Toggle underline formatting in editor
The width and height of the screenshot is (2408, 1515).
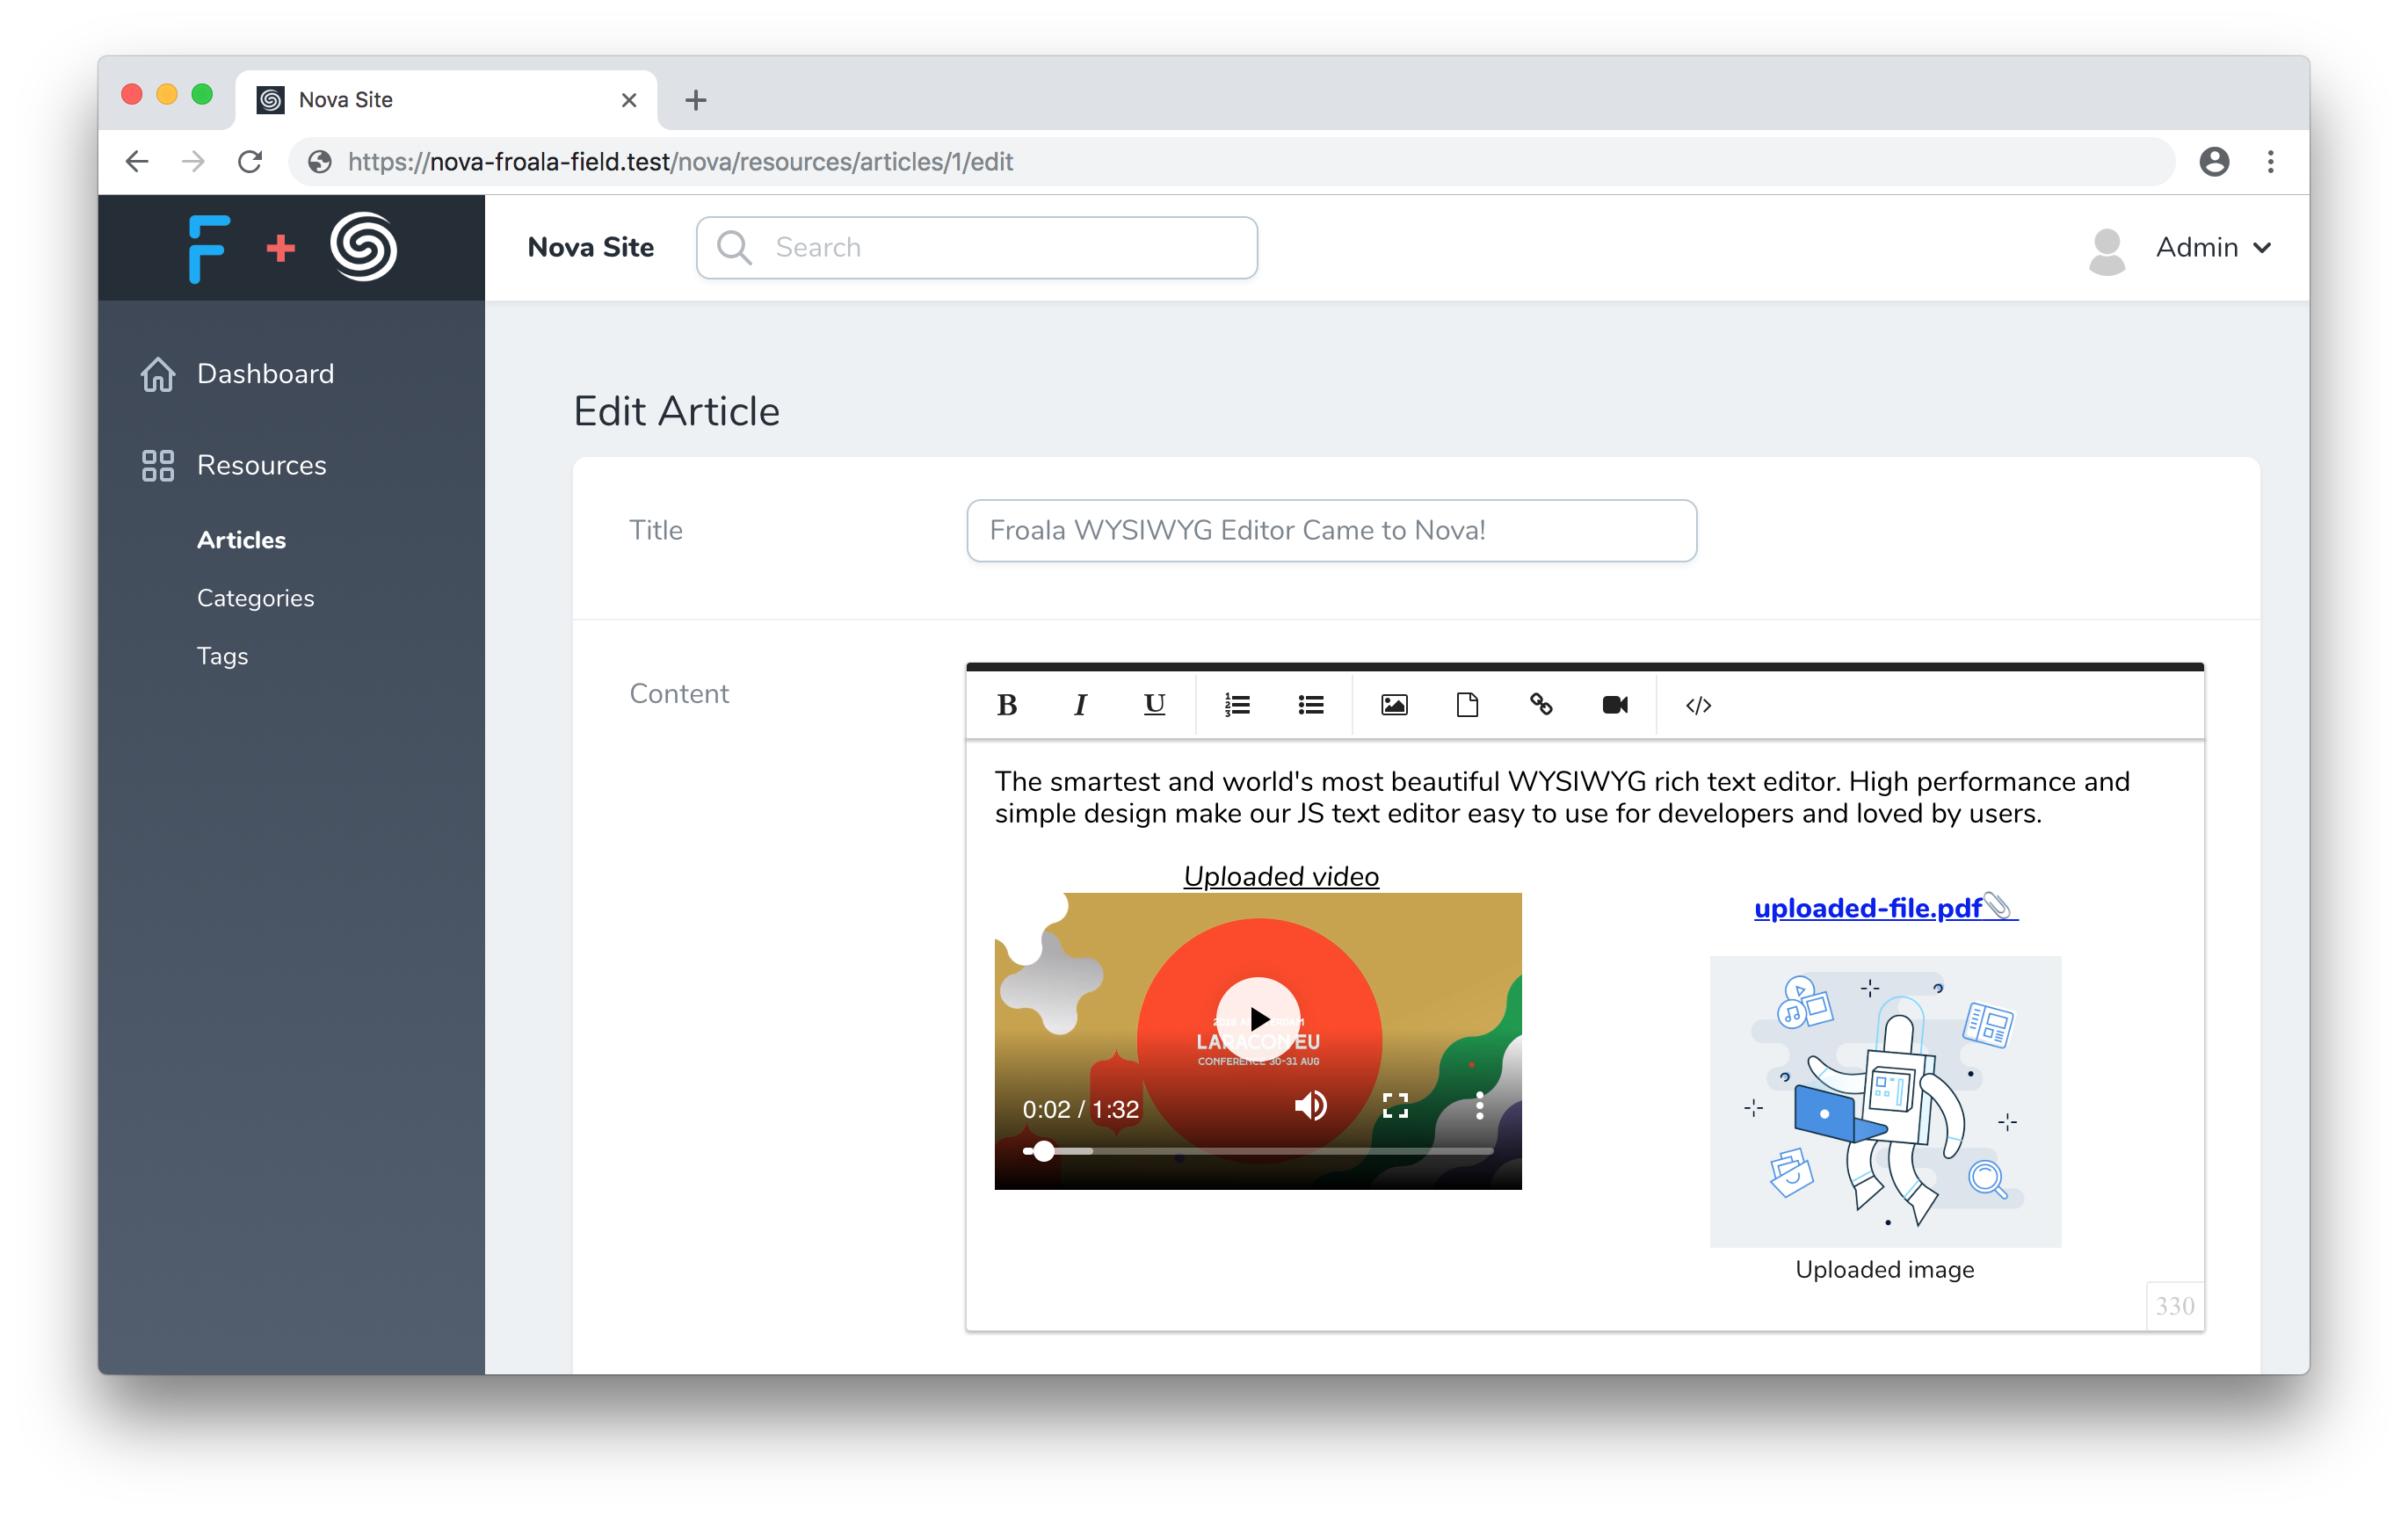1154,705
